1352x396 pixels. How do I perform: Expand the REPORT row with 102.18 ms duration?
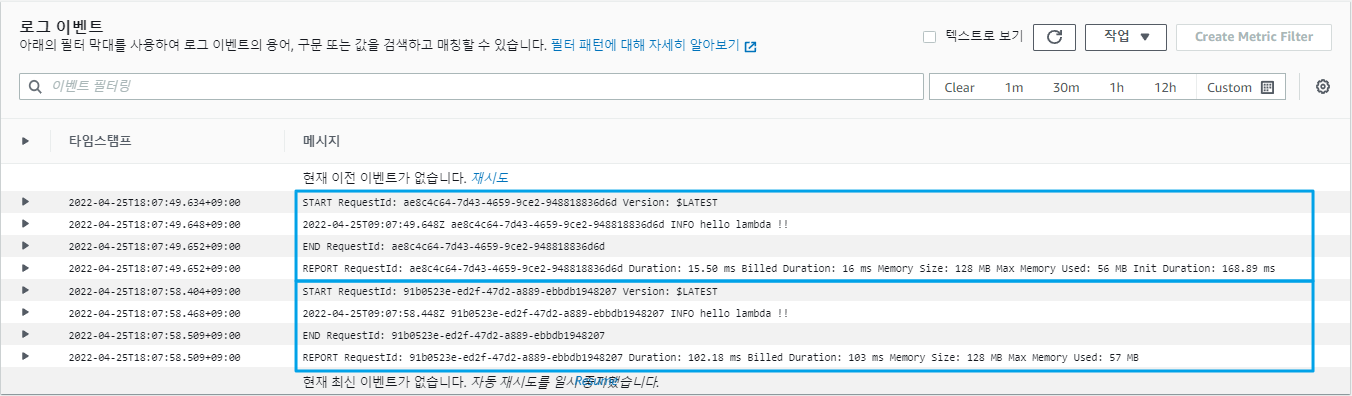coord(25,357)
